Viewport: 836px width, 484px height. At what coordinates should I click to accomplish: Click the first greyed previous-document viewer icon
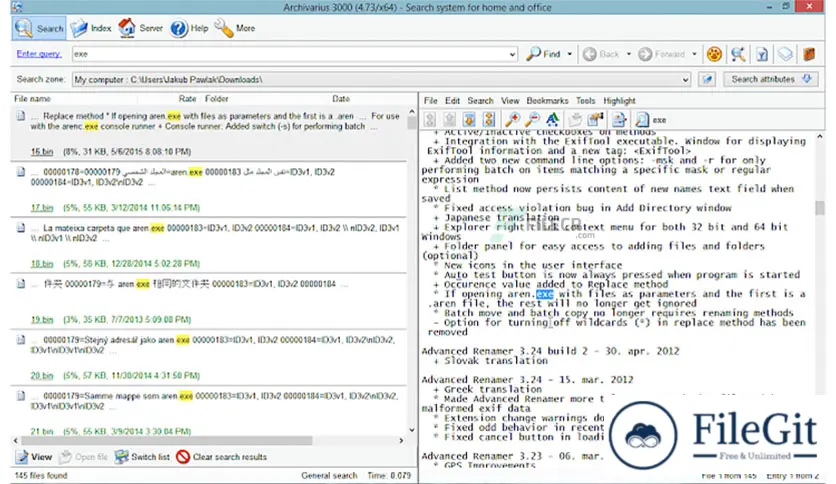[x=430, y=119]
